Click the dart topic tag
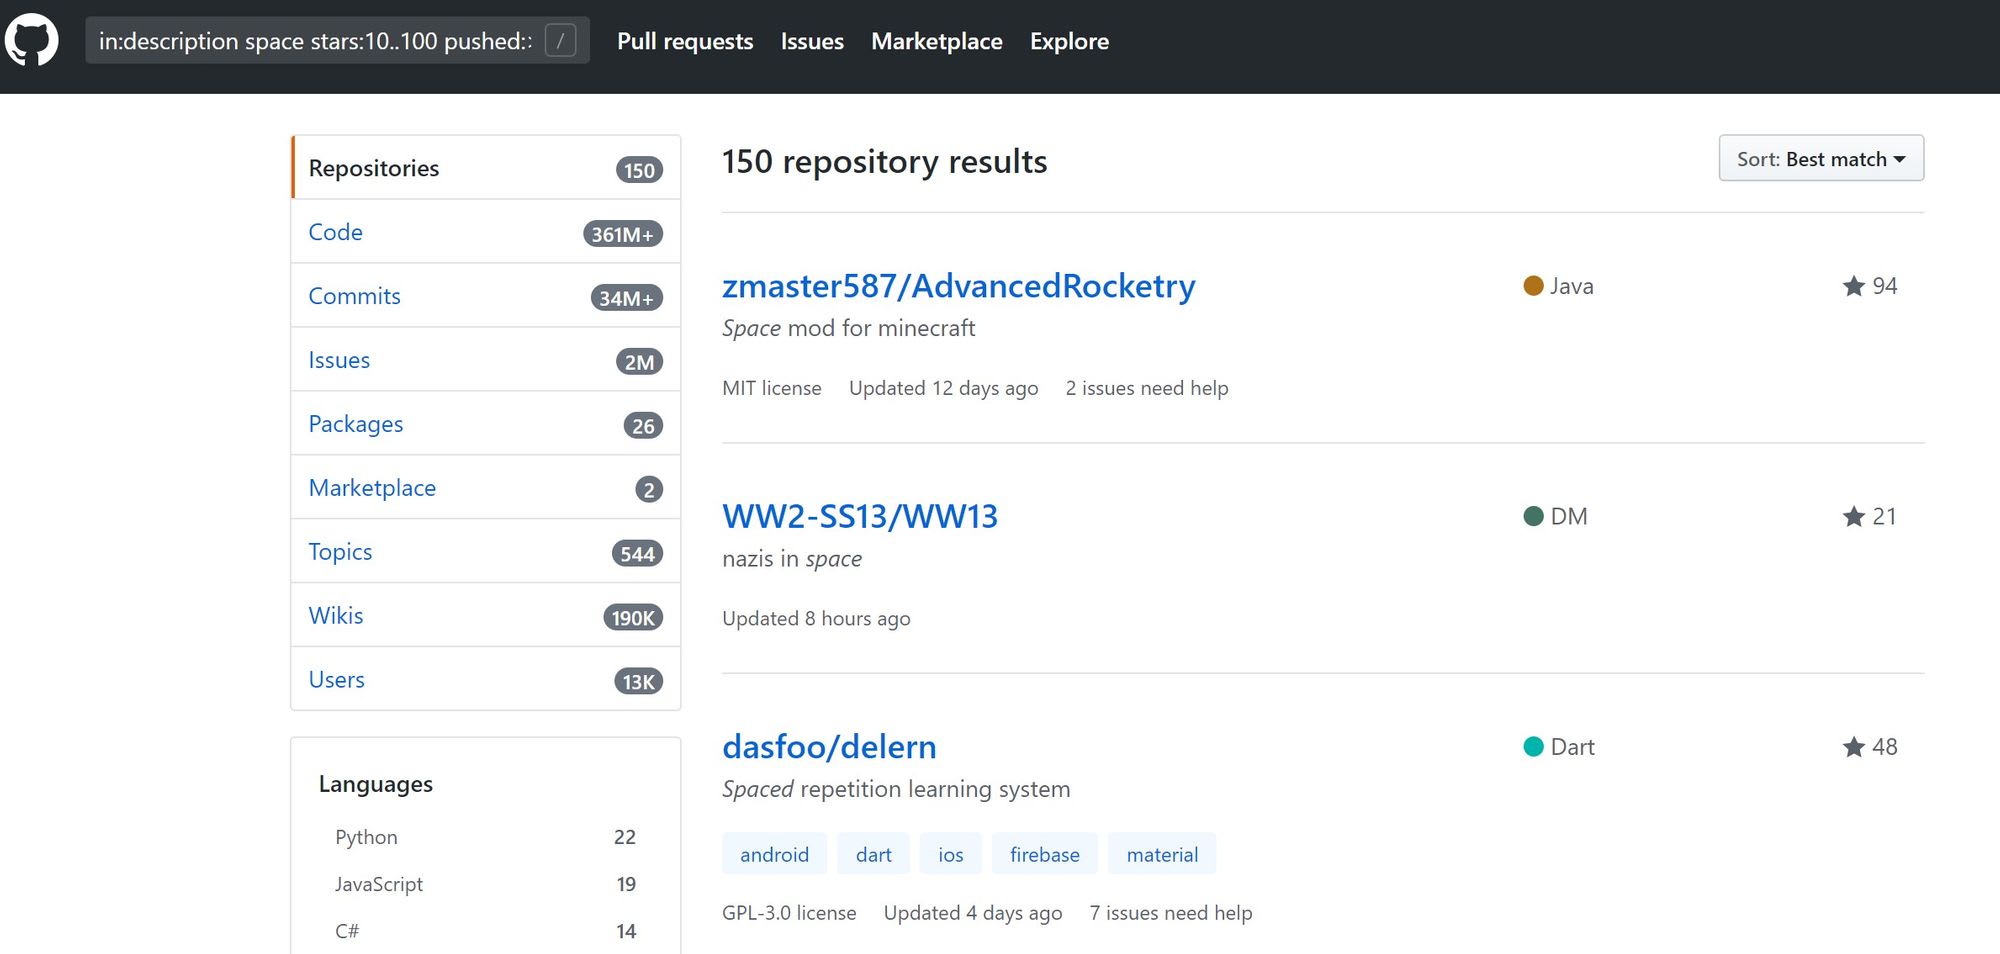The height and width of the screenshot is (954, 2000). click(873, 854)
